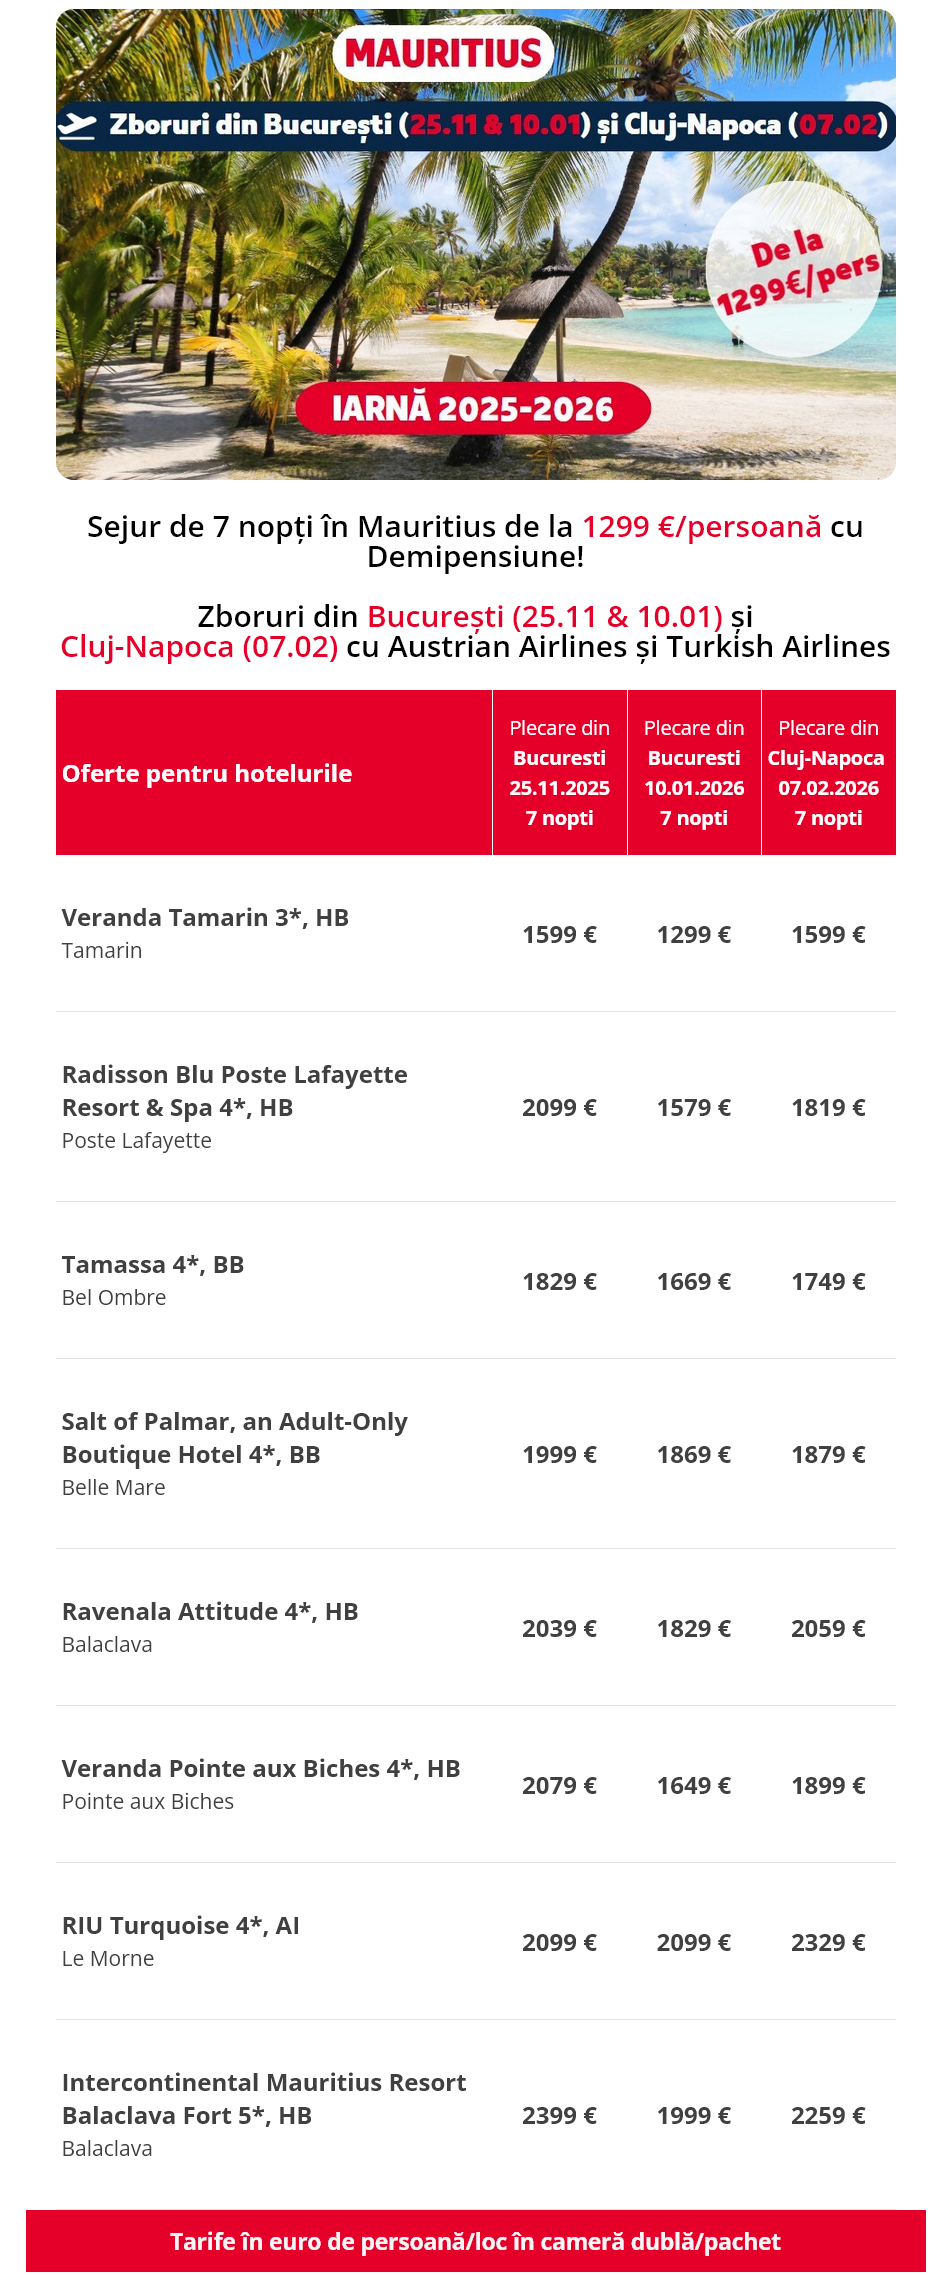952x2275 pixels.
Task: Click the red '1299 €/persoană' headline text
Action: point(701,527)
